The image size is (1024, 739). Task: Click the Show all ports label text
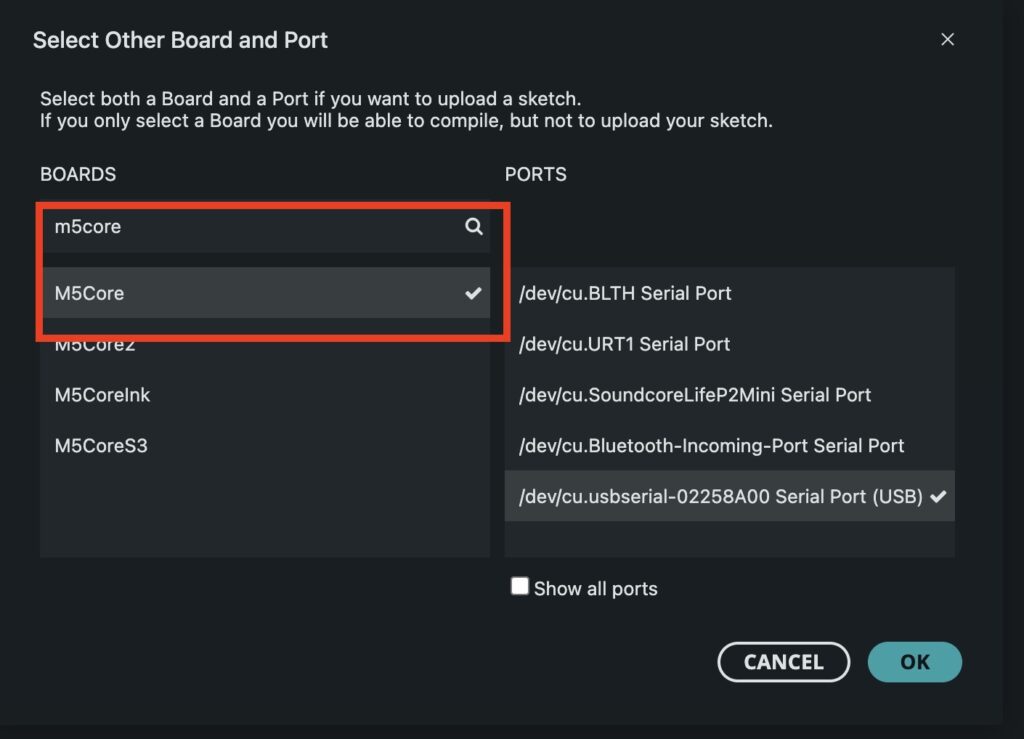click(596, 589)
